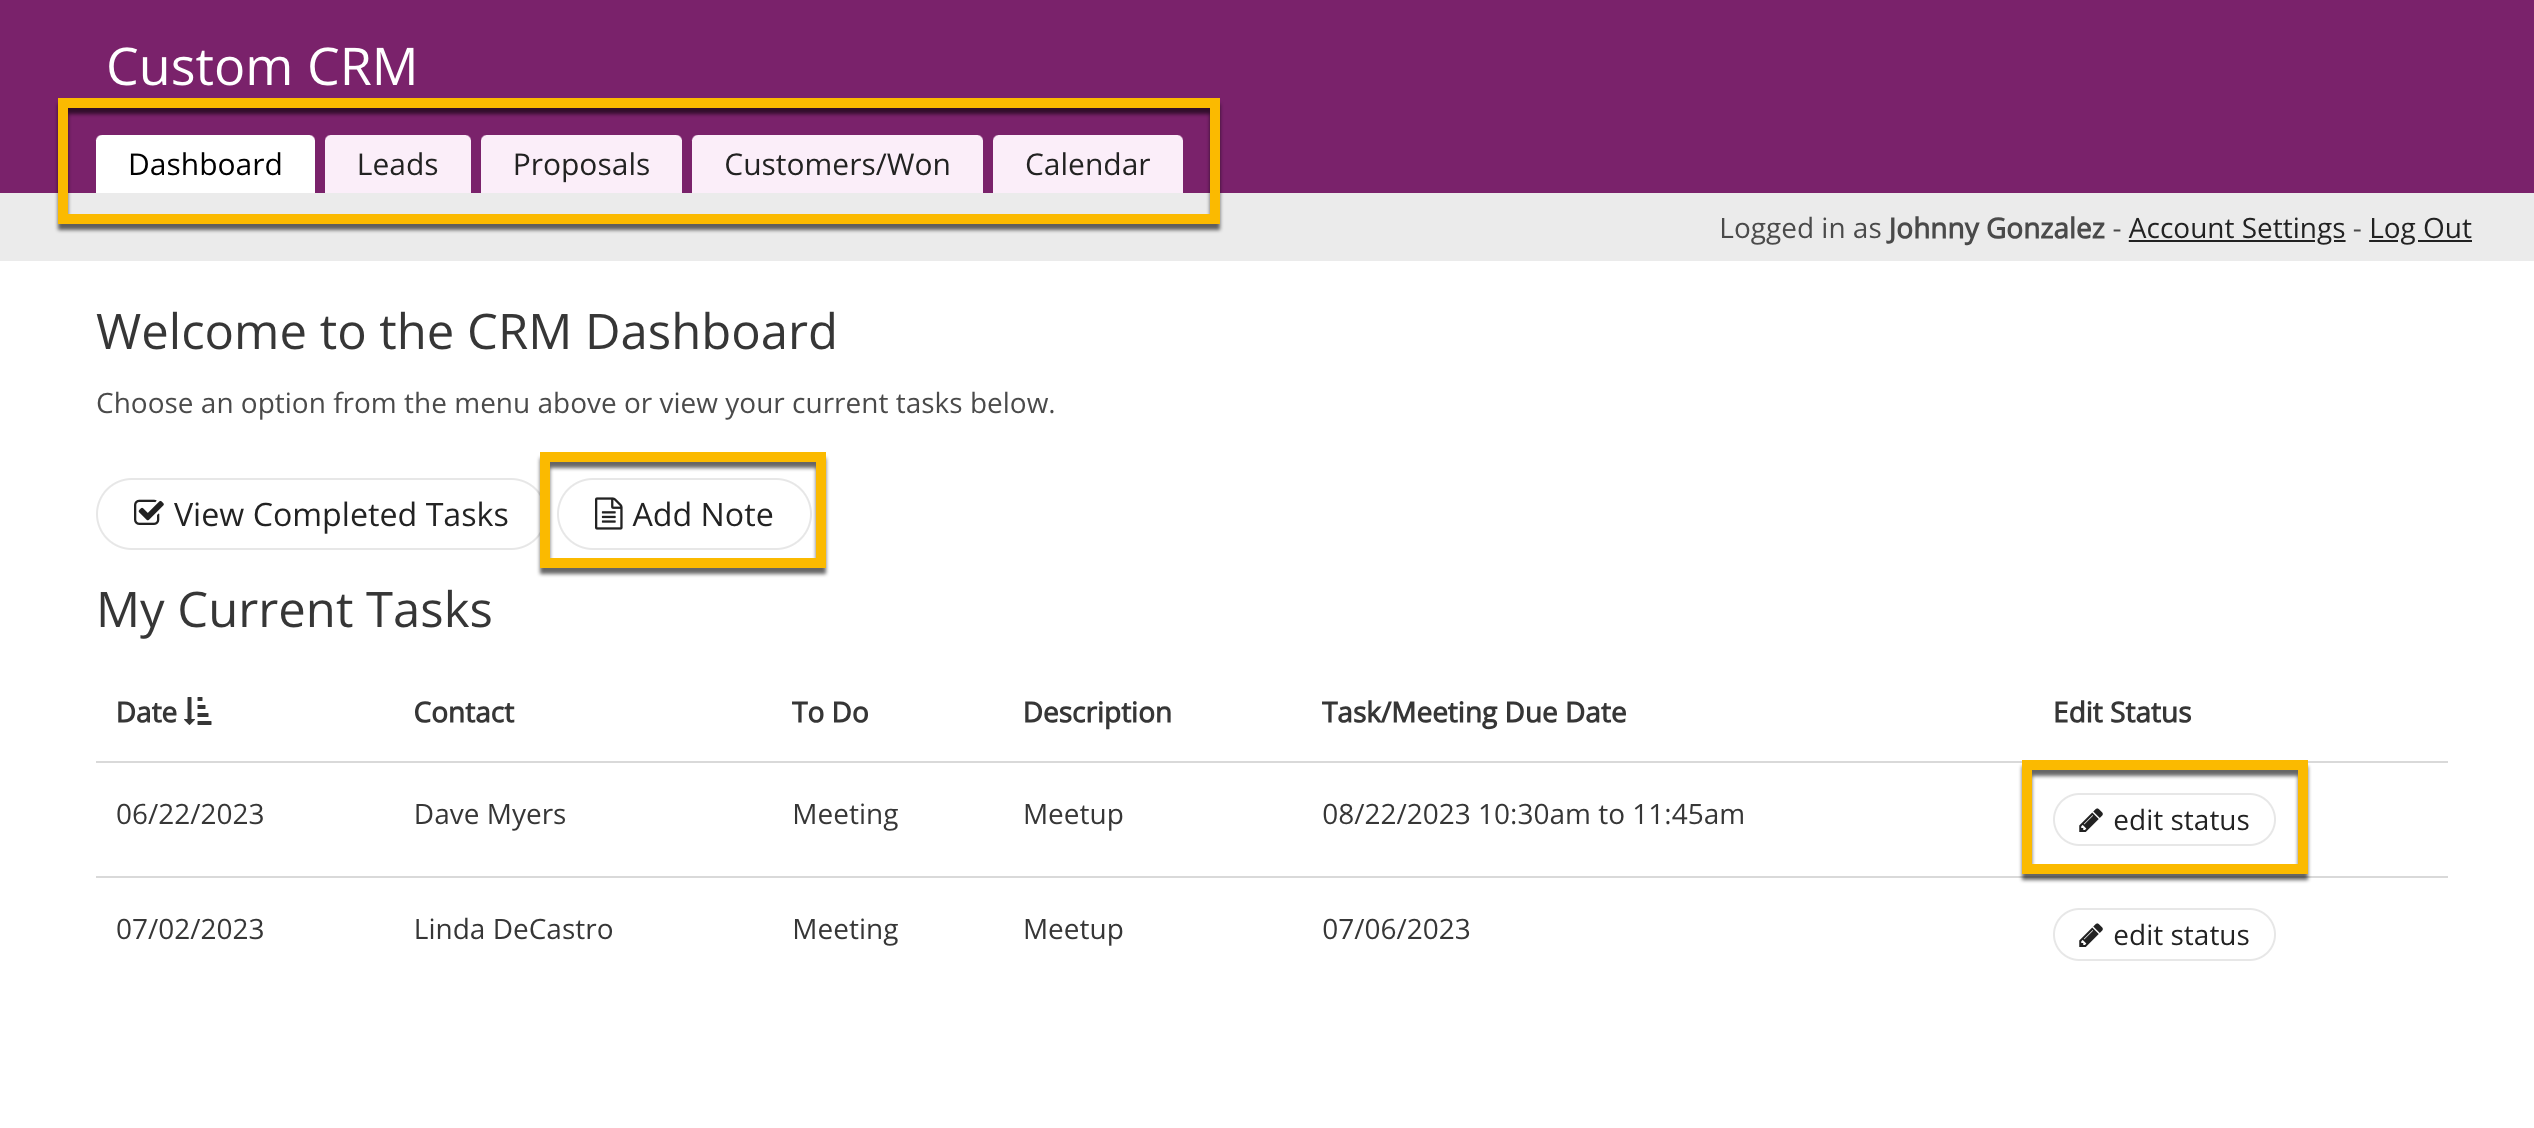Click the Log Out link

tap(2419, 229)
